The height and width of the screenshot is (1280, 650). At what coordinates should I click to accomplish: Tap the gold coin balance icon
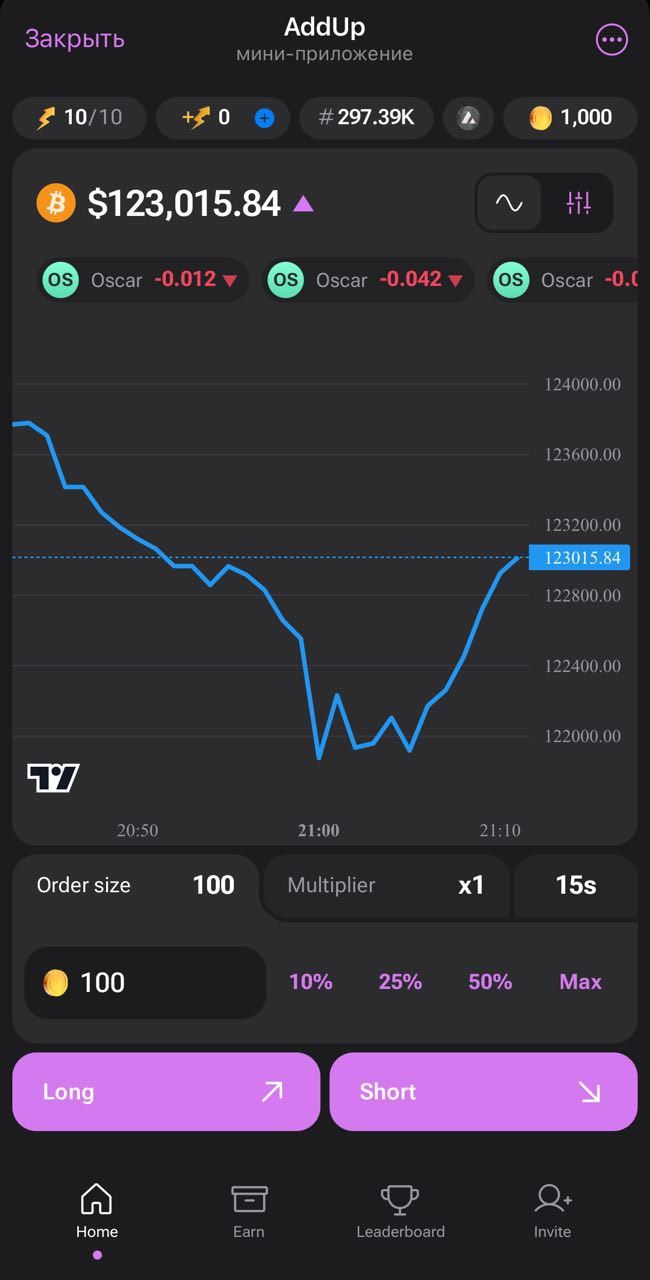tap(540, 118)
